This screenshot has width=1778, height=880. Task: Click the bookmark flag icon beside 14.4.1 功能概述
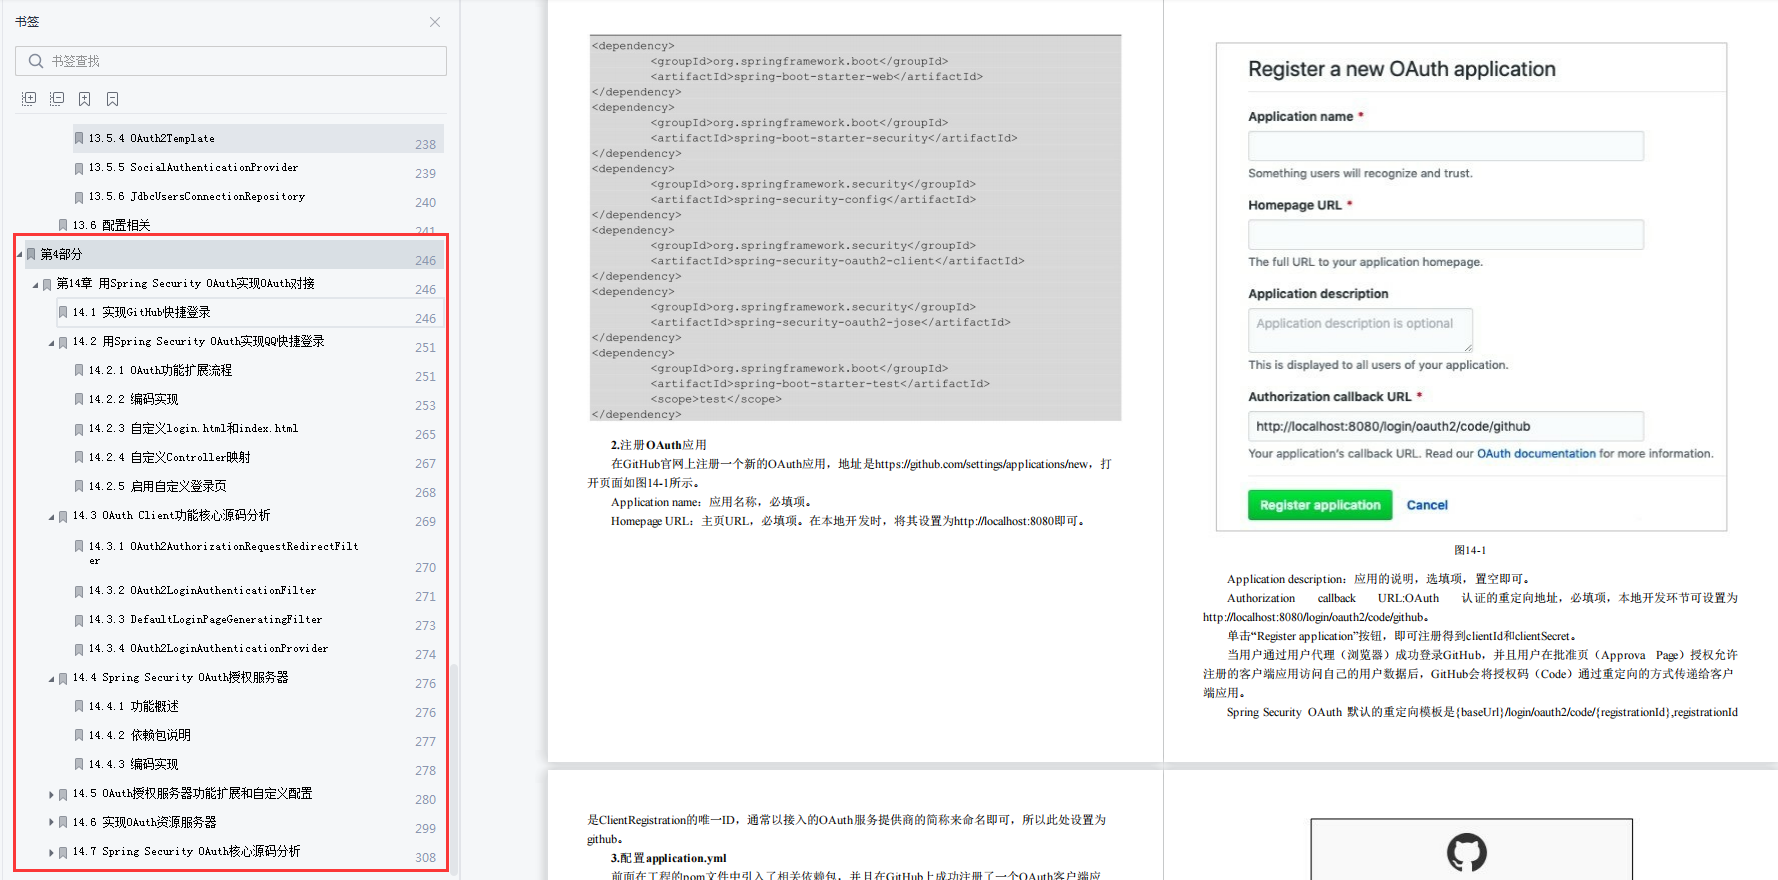(x=79, y=707)
